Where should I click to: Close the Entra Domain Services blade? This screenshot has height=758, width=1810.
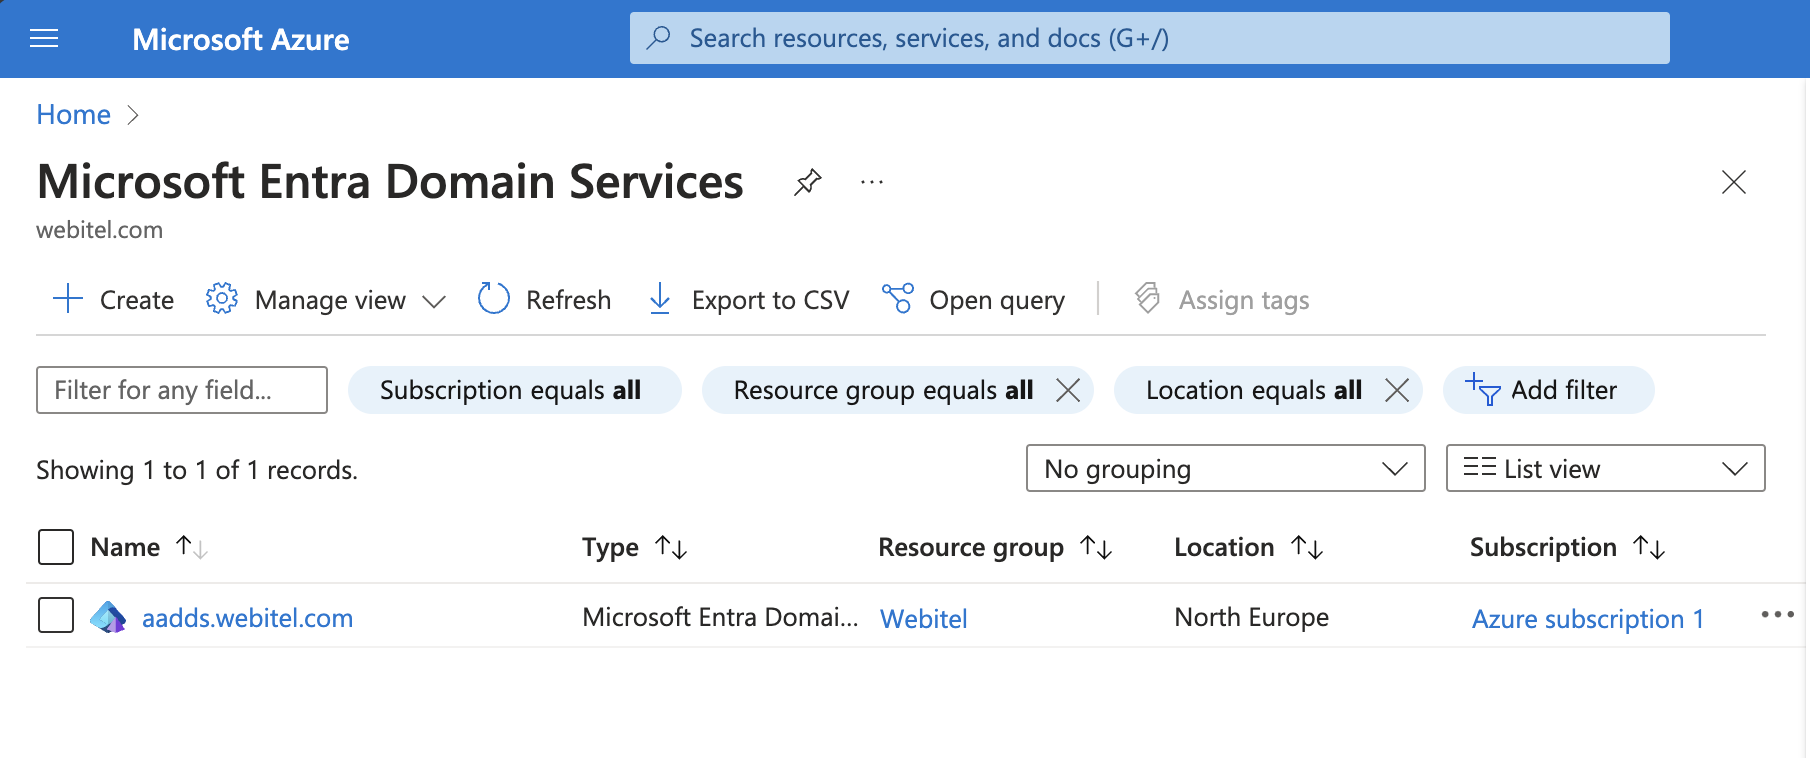[1734, 182]
